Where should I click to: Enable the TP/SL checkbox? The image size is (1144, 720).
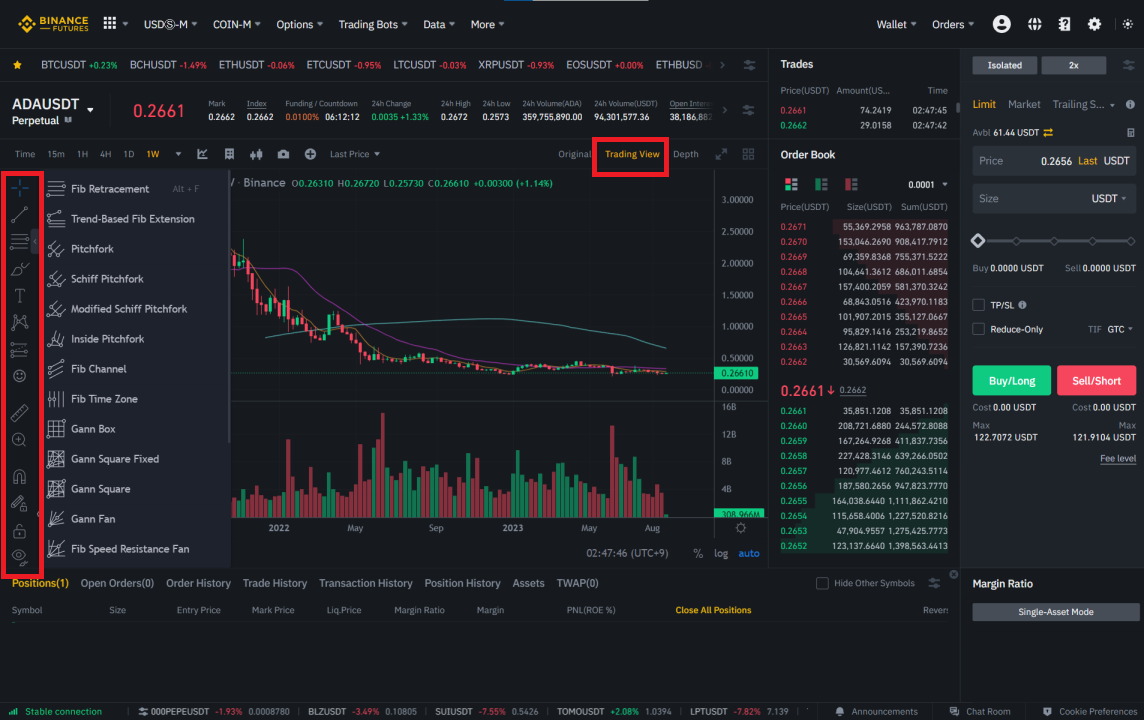pyautogui.click(x=978, y=305)
